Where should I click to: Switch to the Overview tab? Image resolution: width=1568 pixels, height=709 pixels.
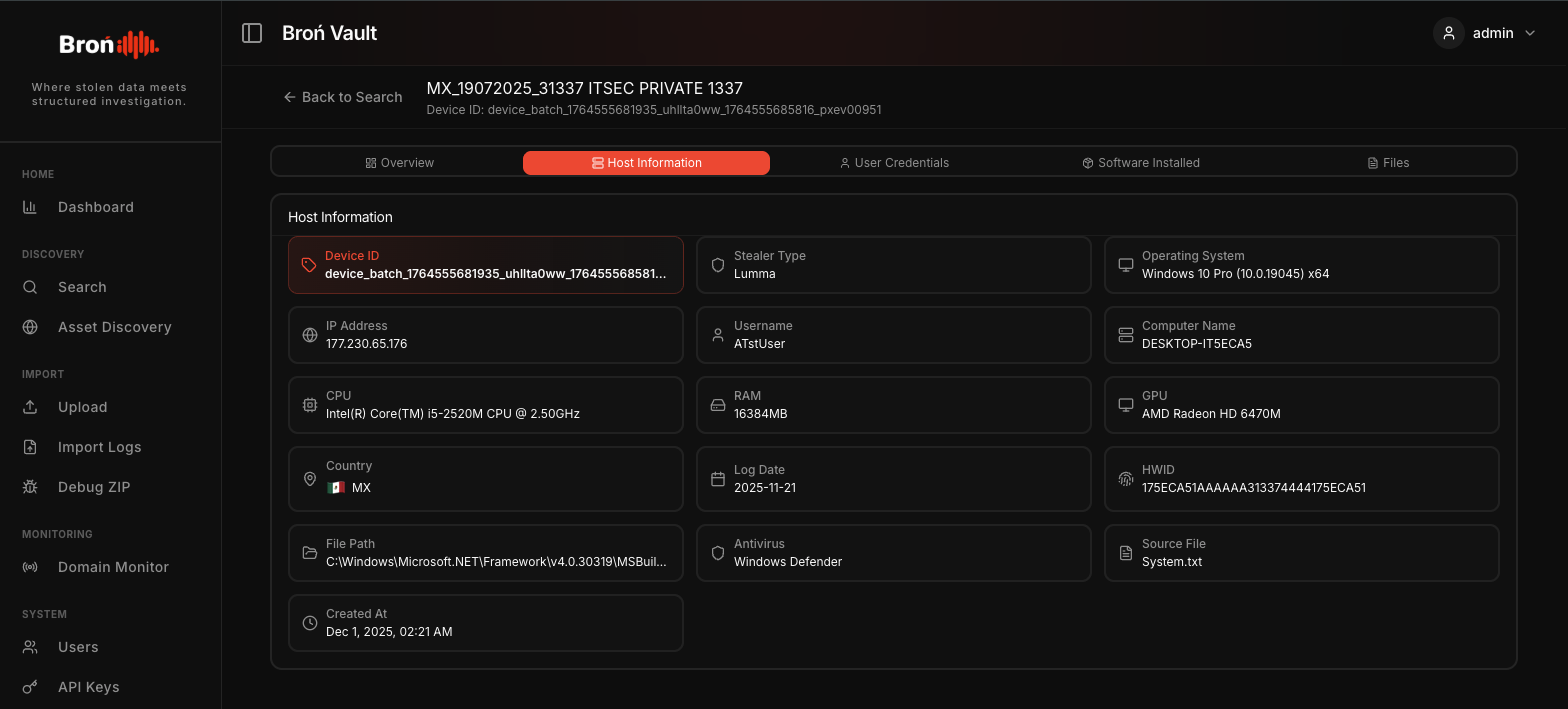pyautogui.click(x=399, y=162)
